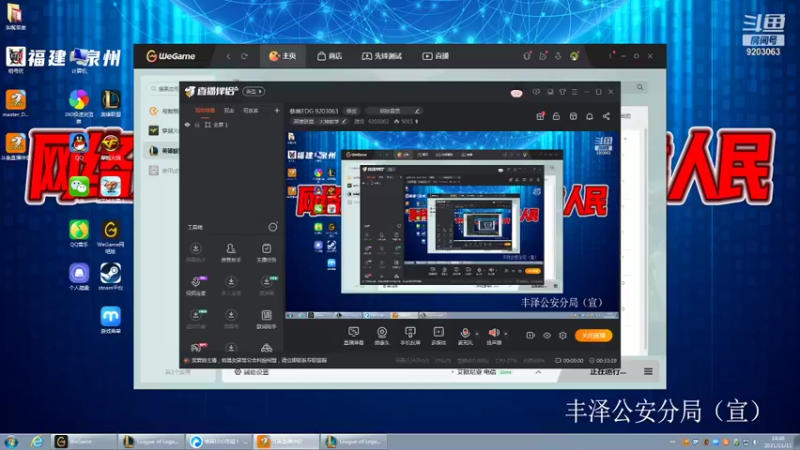Open the 主播任务 tool in toolbox
Image resolution: width=800 pixels, height=450 pixels.
266,253
